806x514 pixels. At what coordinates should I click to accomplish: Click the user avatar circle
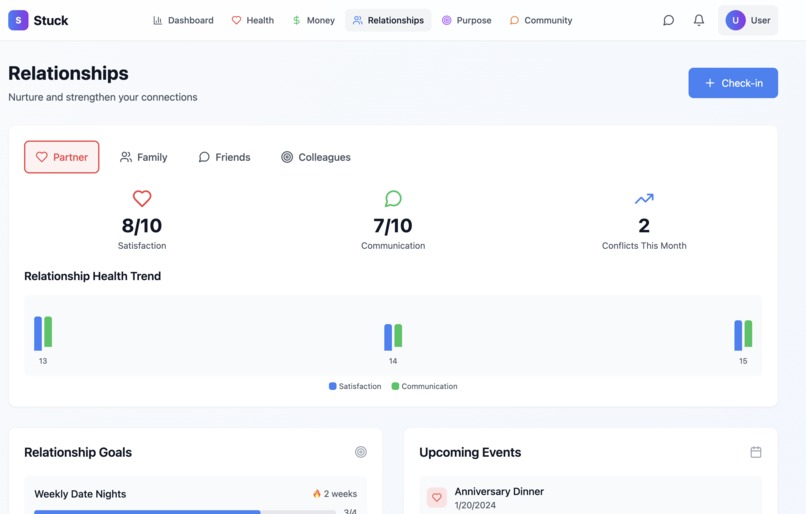[x=735, y=20]
